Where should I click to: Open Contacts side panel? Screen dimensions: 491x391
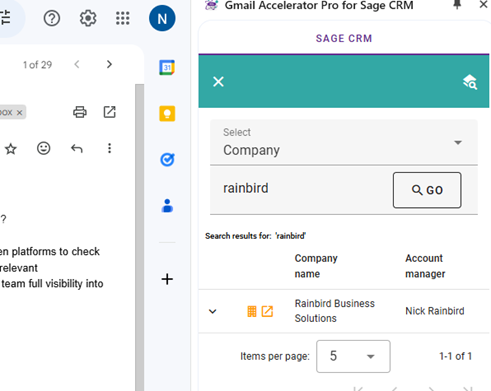coord(167,206)
